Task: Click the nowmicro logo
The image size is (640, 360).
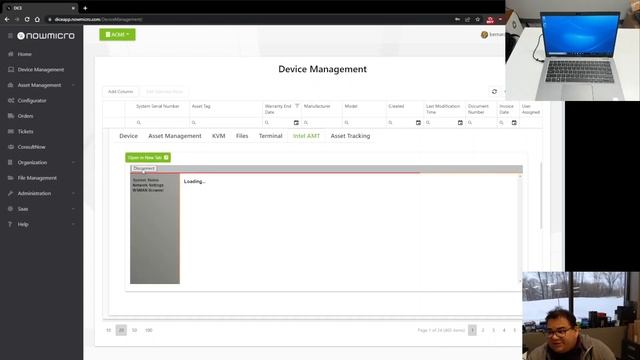Action: (46, 36)
